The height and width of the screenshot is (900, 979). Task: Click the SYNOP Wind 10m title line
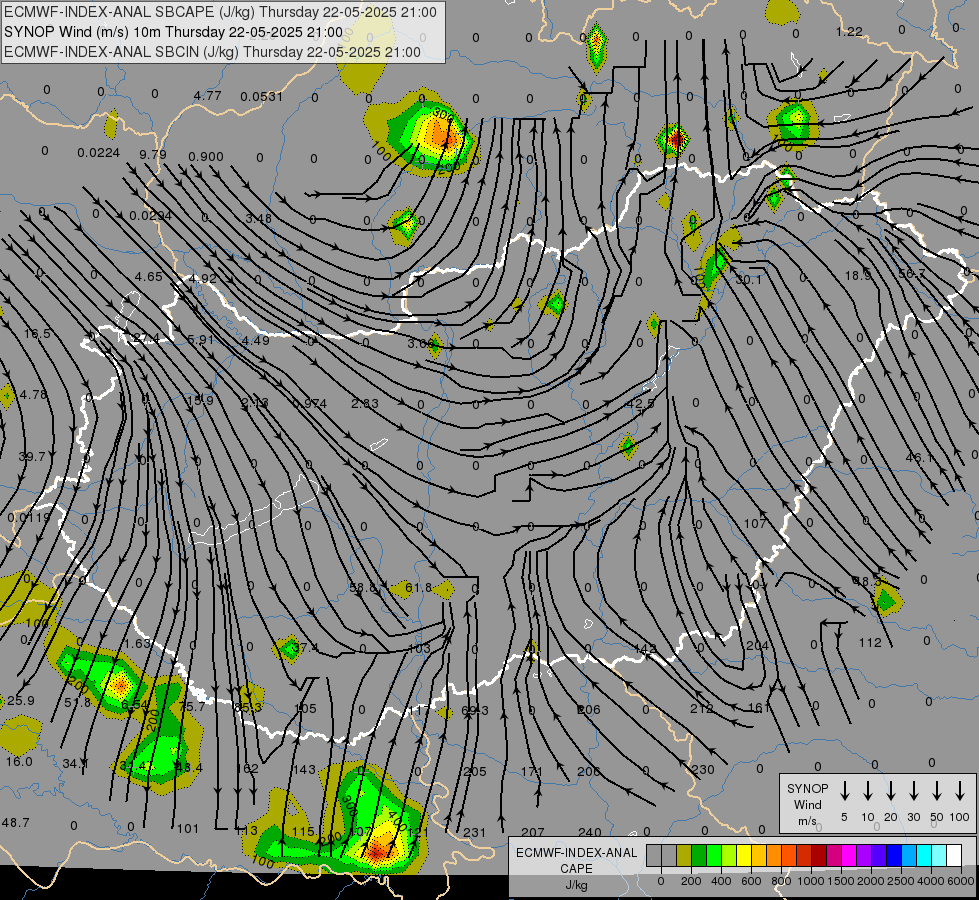174,32
